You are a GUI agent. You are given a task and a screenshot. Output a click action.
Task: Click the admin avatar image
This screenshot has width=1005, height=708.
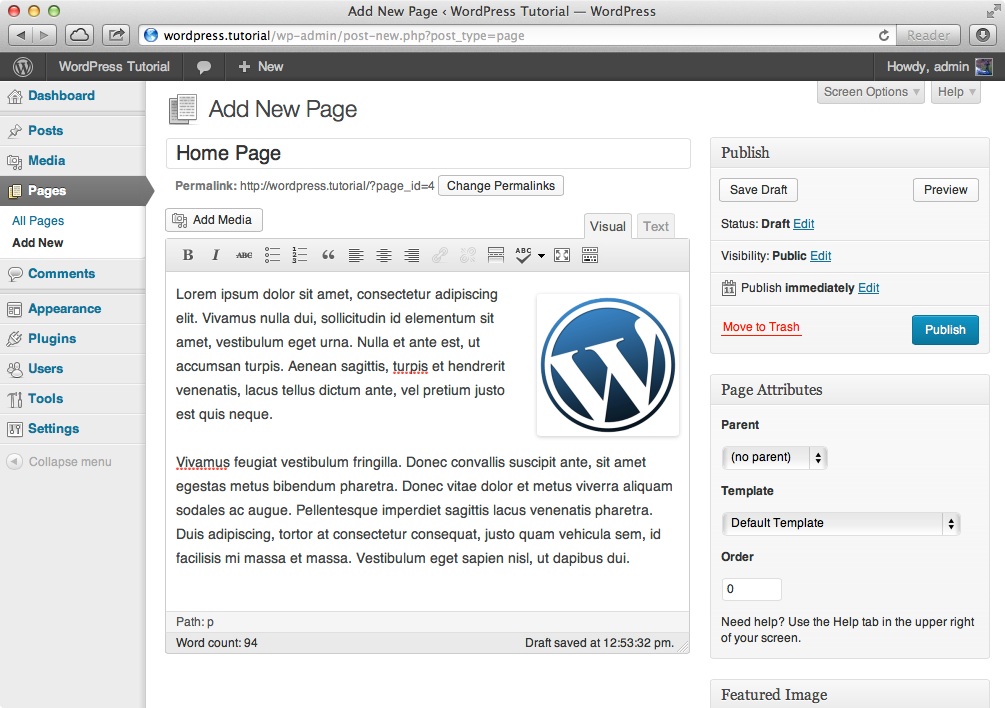[x=983, y=67]
